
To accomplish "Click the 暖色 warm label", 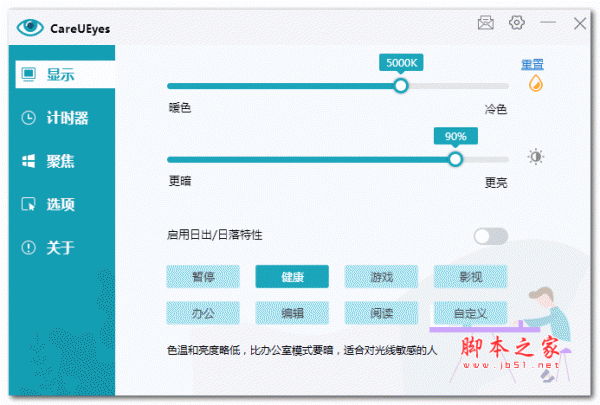I will click(x=180, y=108).
